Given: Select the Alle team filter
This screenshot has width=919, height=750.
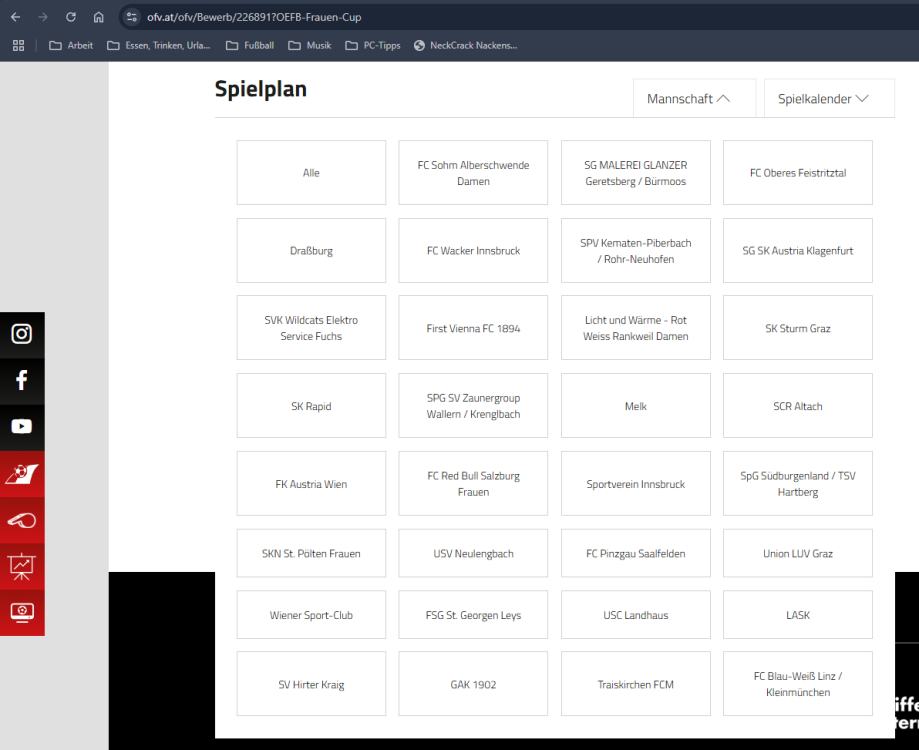Looking at the screenshot, I should 311,173.
